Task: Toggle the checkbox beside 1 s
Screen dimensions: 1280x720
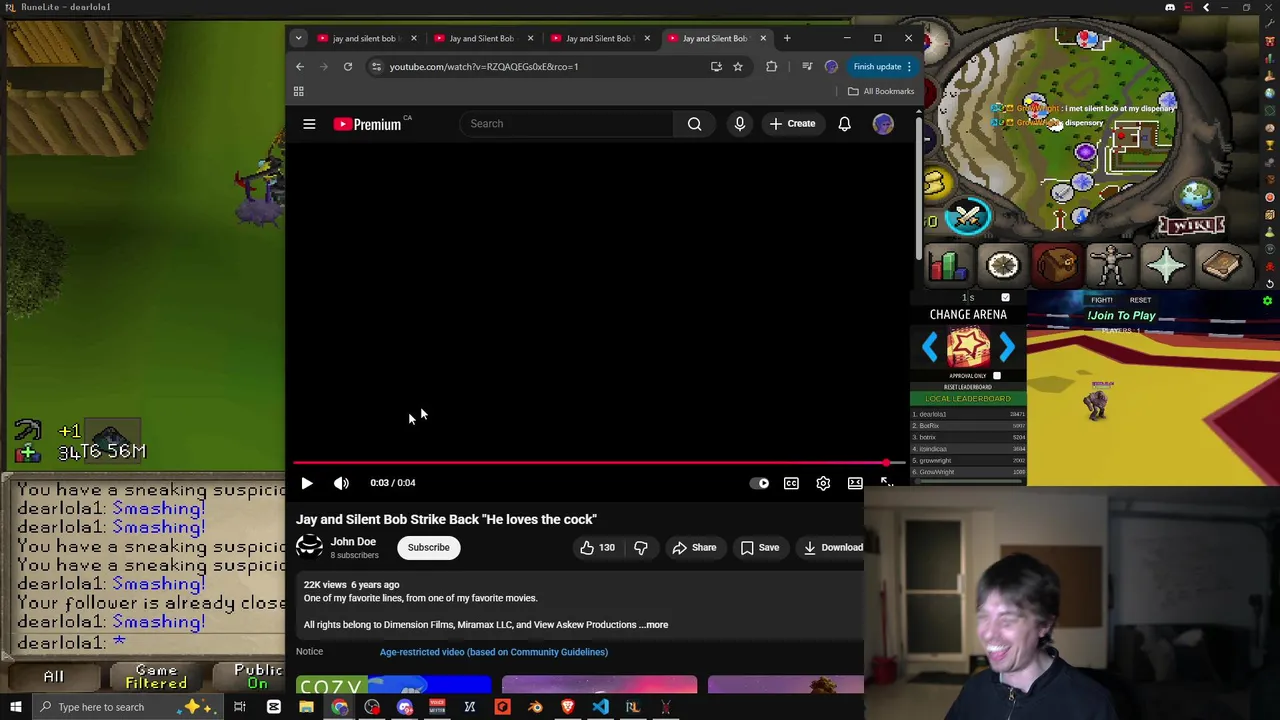Action: click(x=1005, y=298)
